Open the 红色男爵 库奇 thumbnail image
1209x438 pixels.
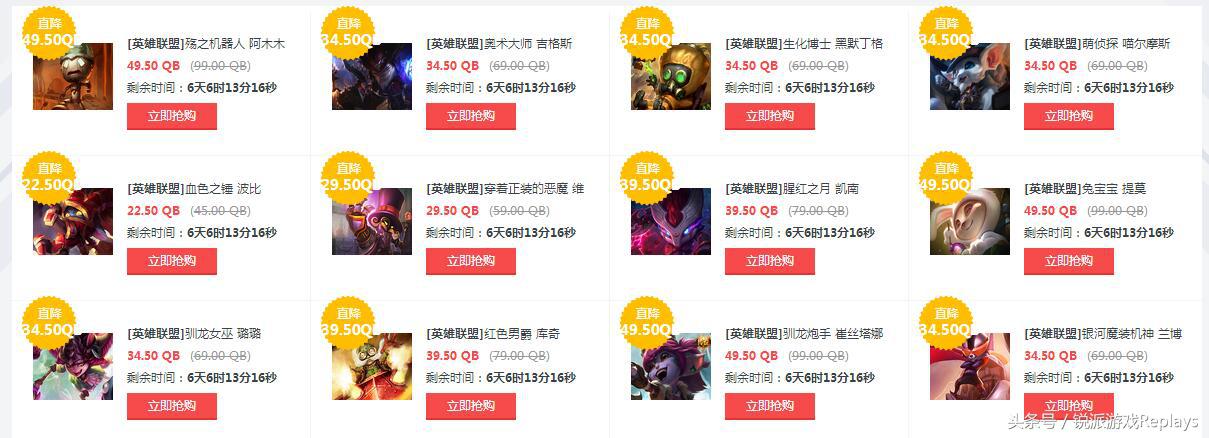coord(372,366)
